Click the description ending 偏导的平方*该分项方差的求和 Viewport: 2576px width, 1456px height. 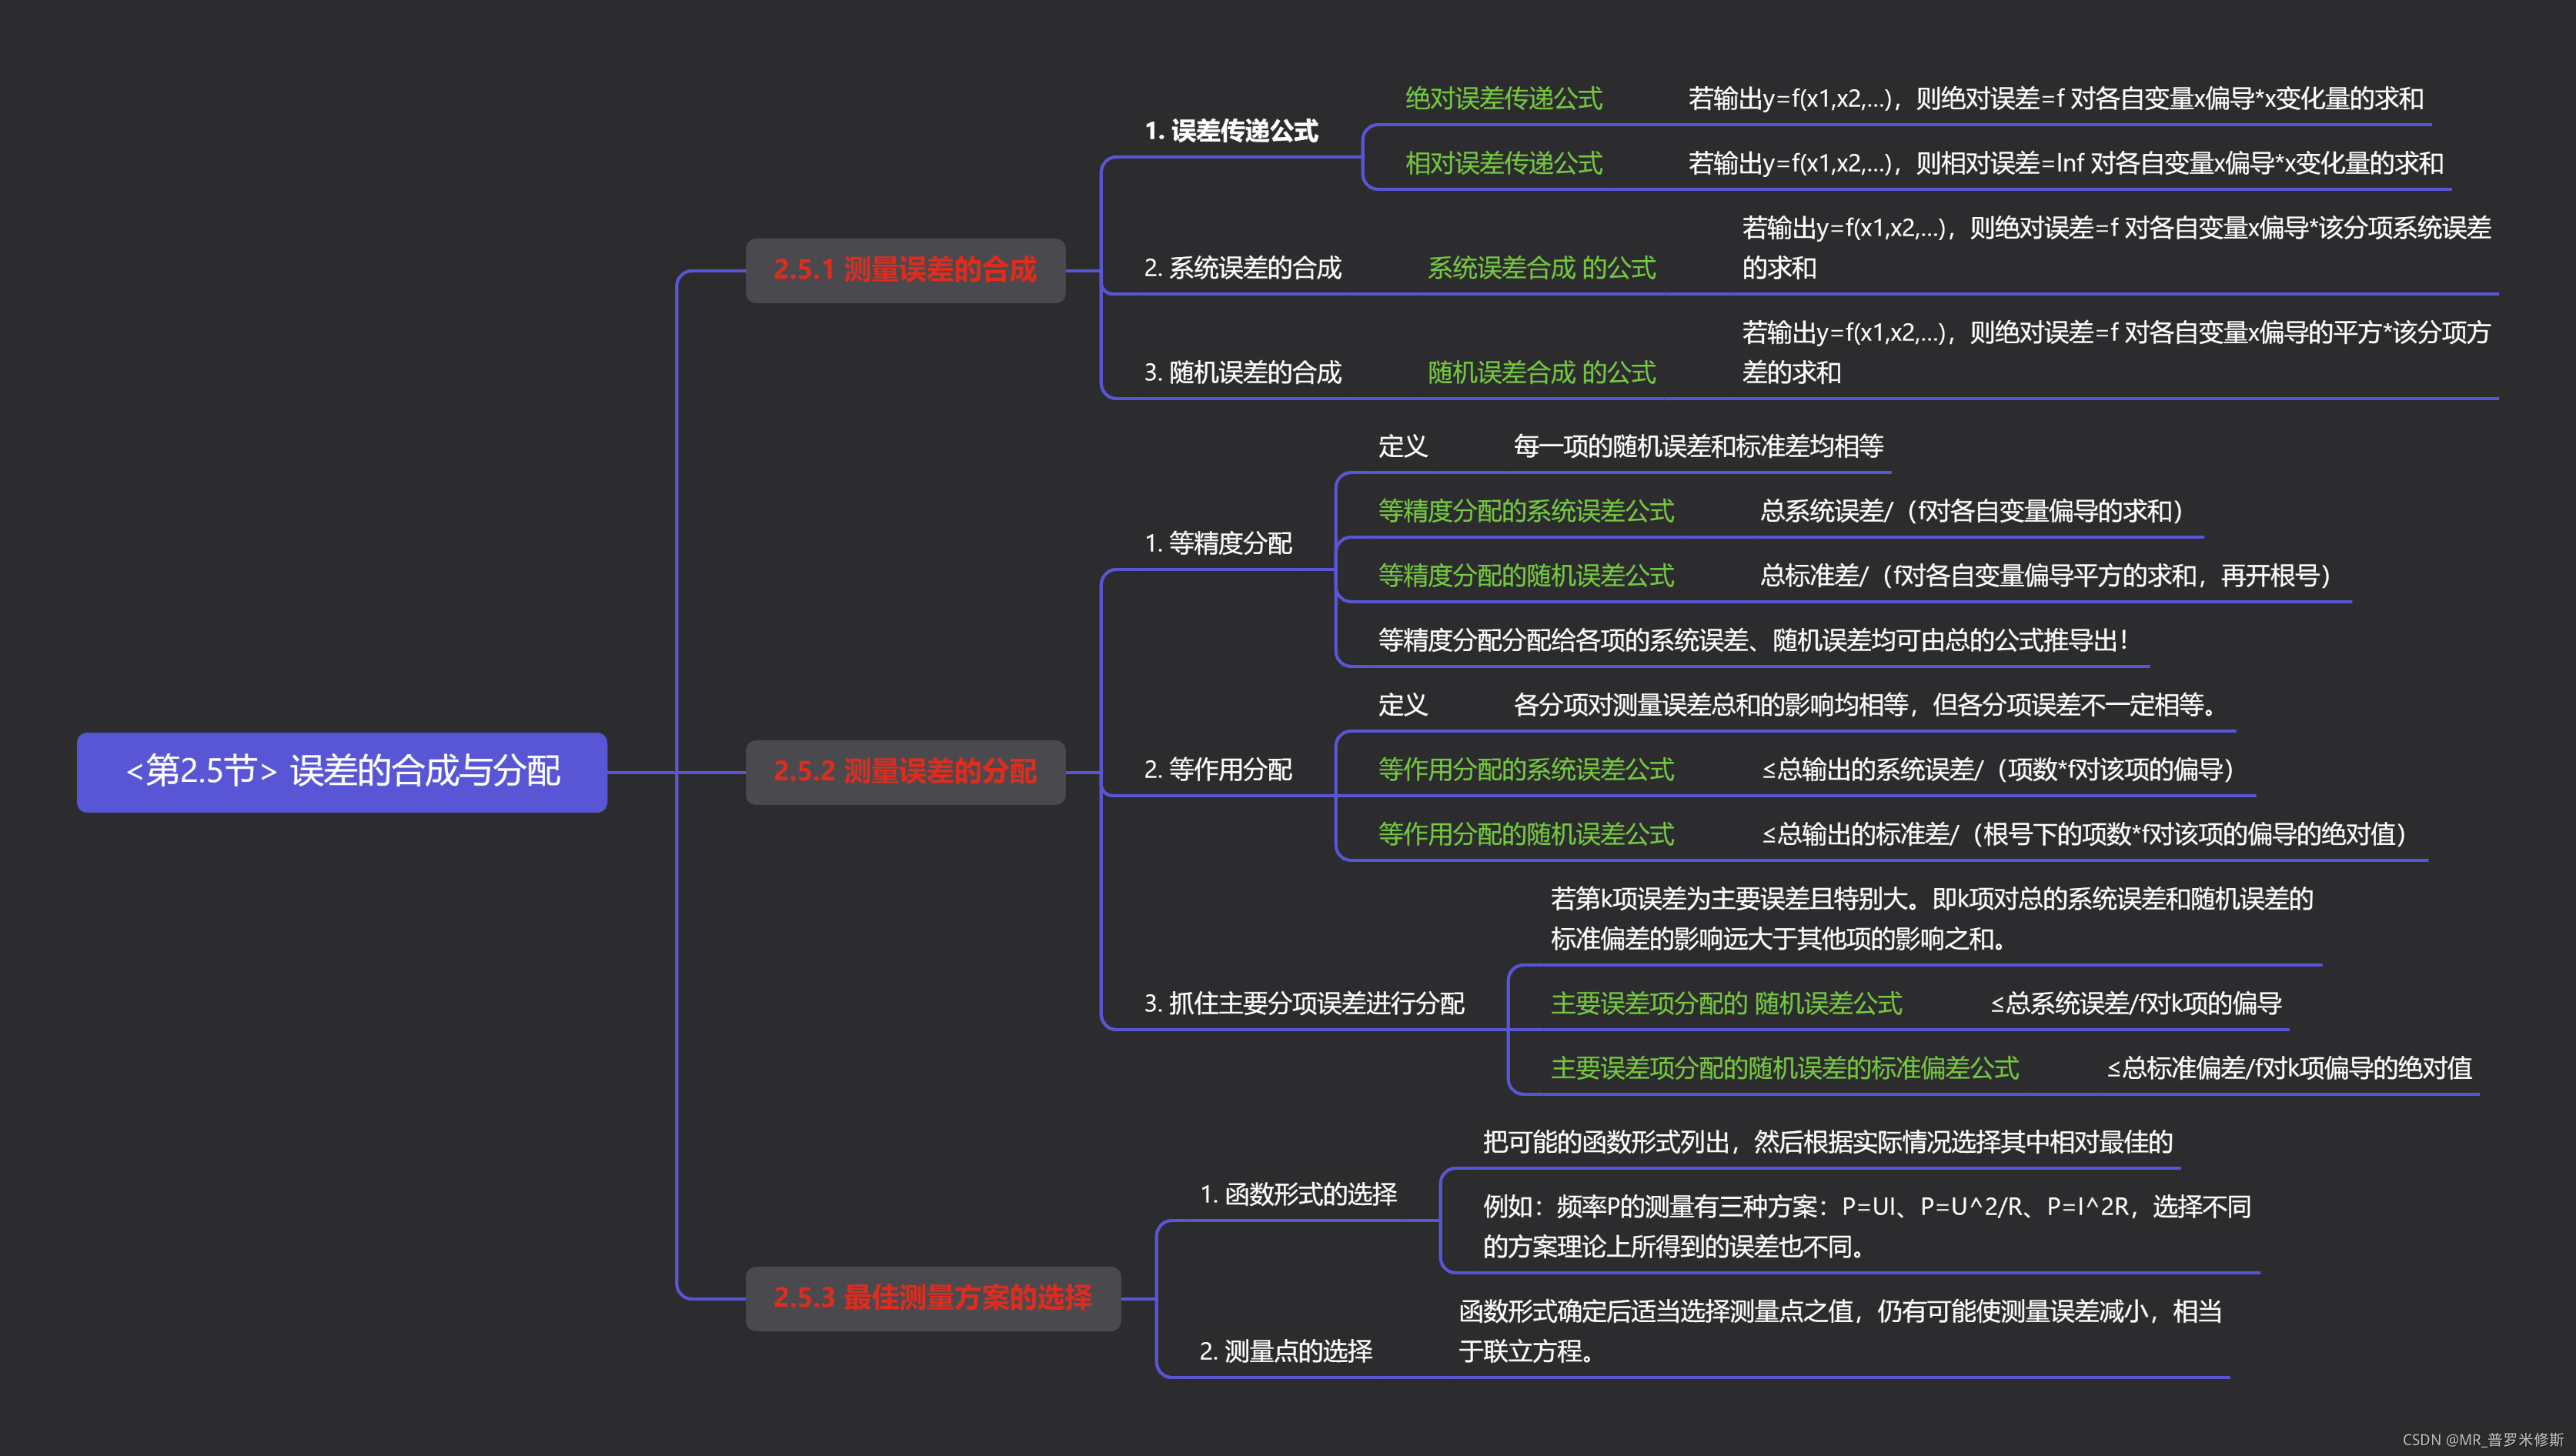pos(2116,353)
